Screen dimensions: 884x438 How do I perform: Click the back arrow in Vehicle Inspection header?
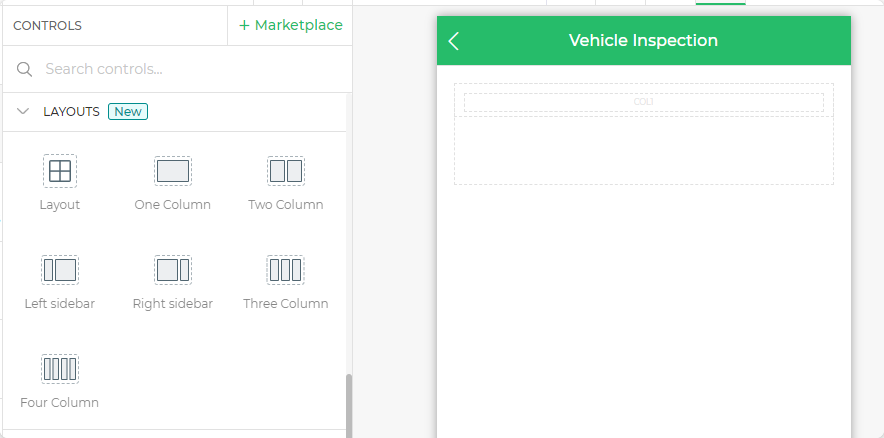coord(454,41)
